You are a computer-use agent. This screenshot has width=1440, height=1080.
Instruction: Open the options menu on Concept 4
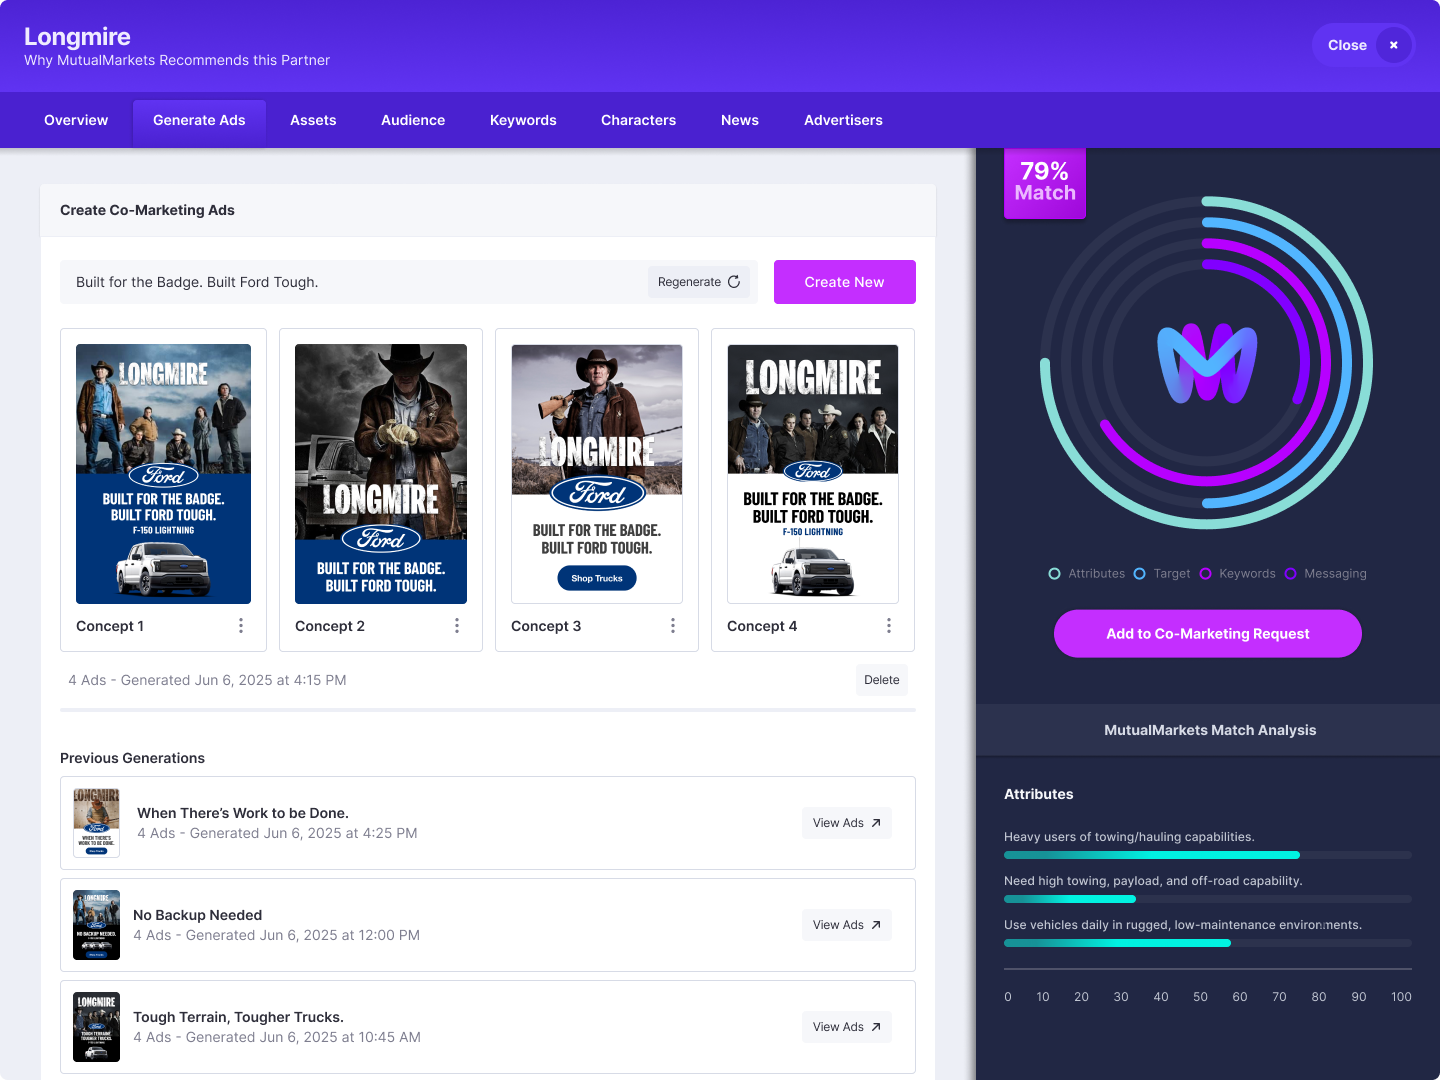point(889,625)
